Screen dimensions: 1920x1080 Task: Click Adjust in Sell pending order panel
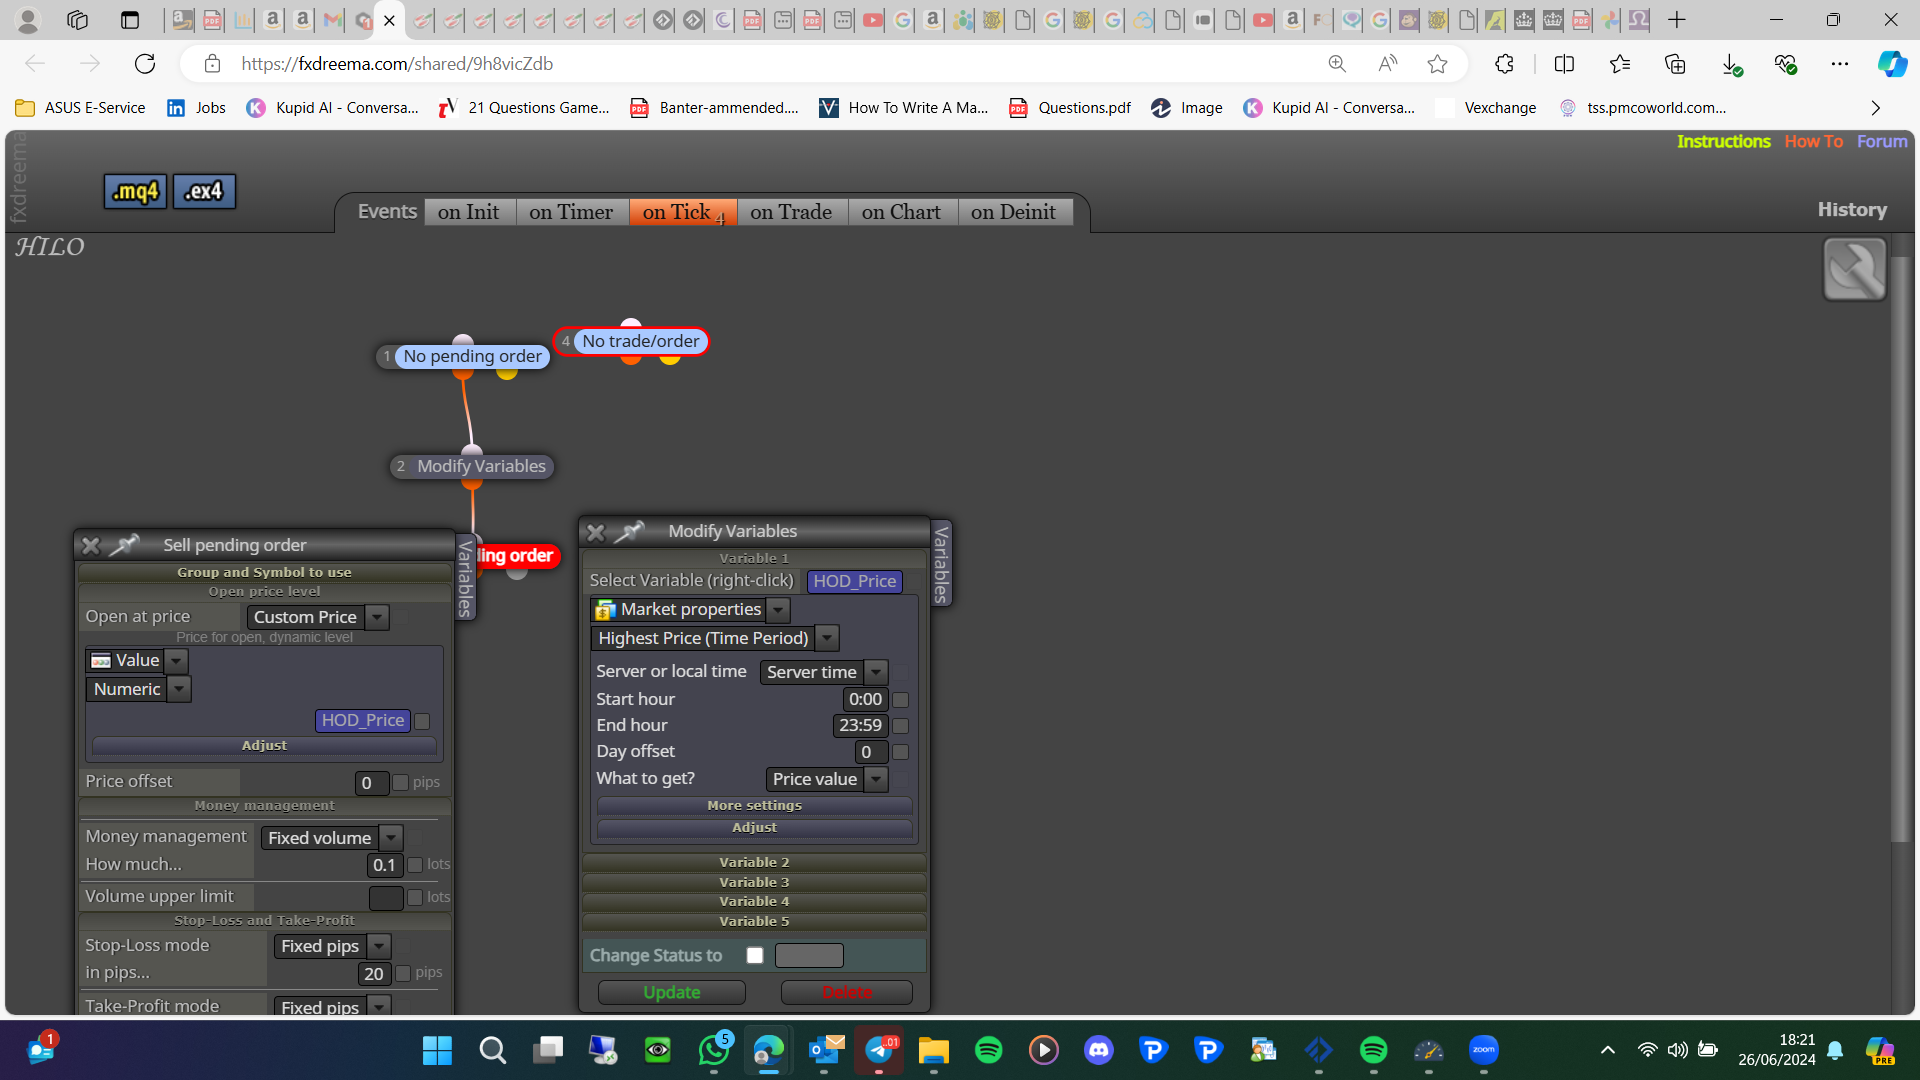point(264,746)
